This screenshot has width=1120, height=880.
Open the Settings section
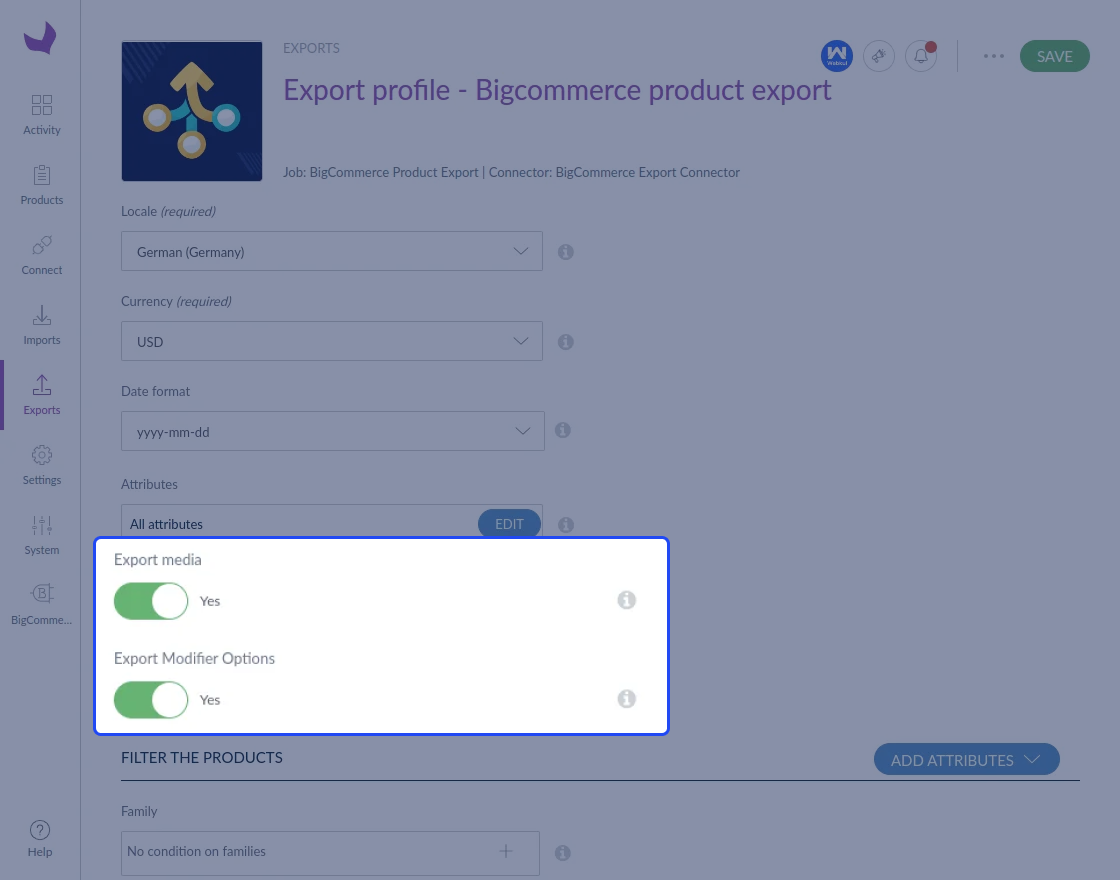pos(41,465)
